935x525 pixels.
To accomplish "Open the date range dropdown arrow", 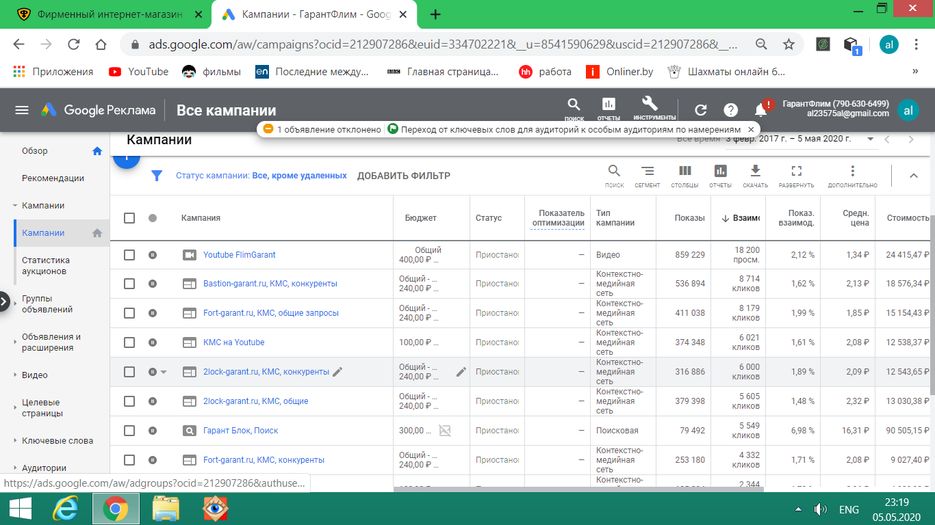I will [870, 139].
